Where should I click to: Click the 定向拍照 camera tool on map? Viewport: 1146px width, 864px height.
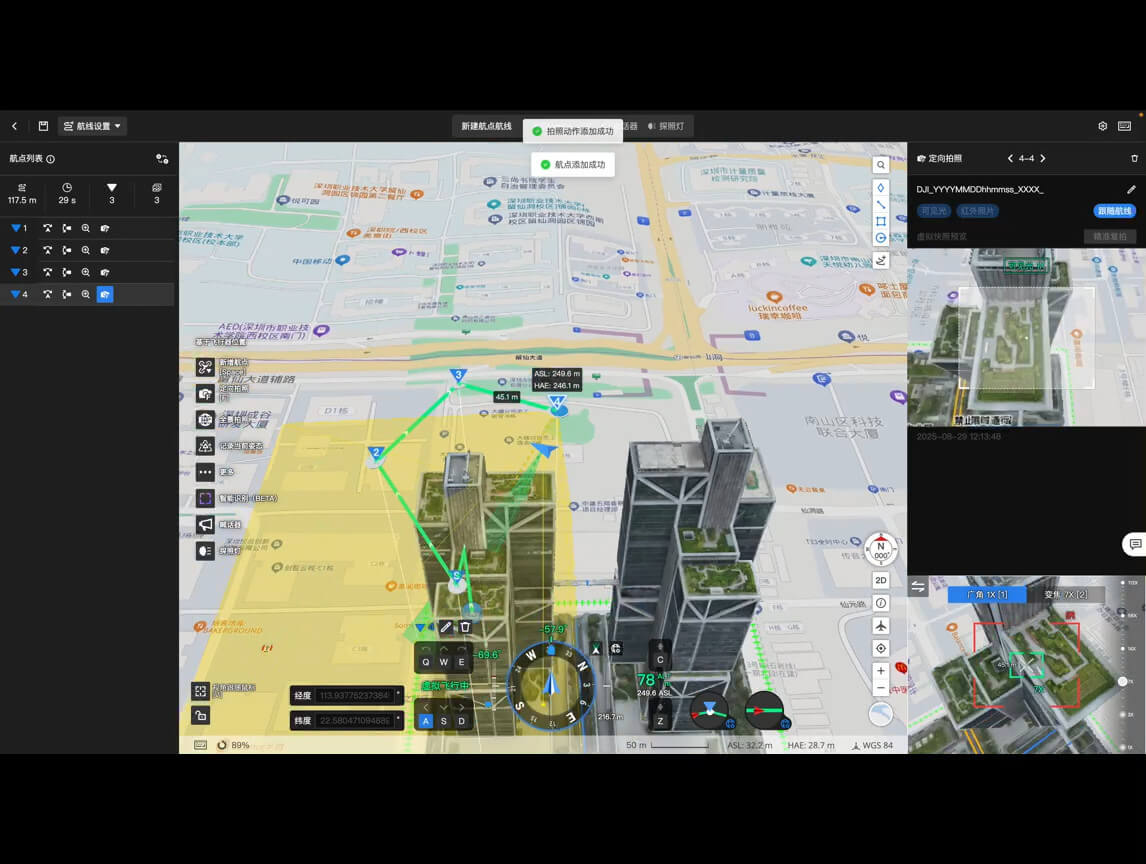point(205,393)
